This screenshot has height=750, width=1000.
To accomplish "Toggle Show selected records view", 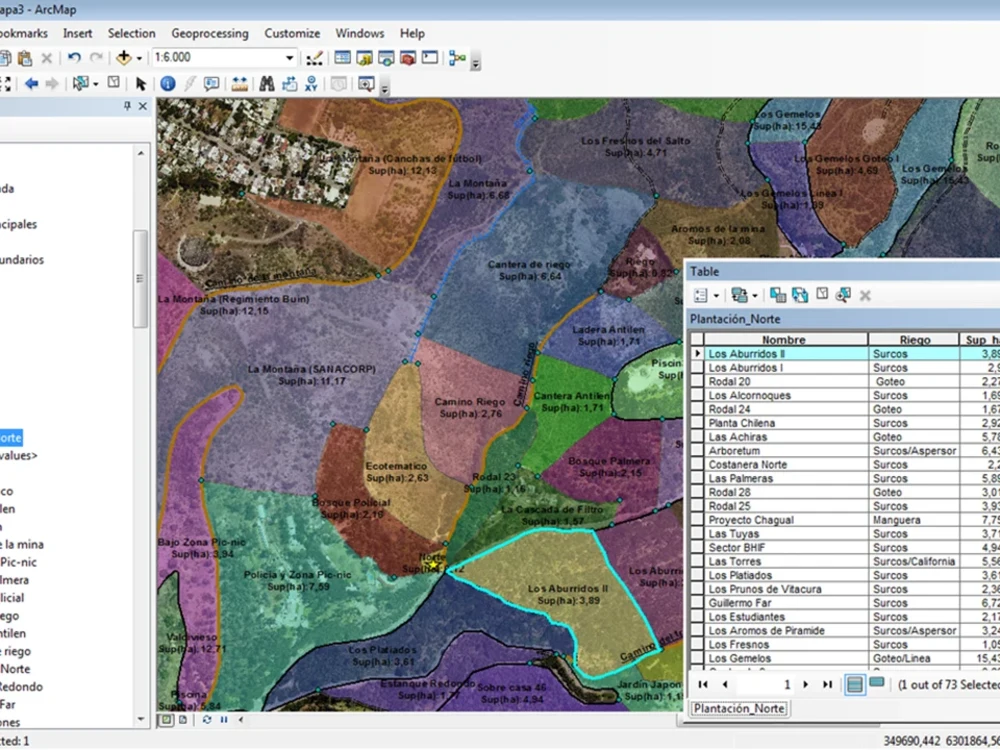I will (876, 684).
